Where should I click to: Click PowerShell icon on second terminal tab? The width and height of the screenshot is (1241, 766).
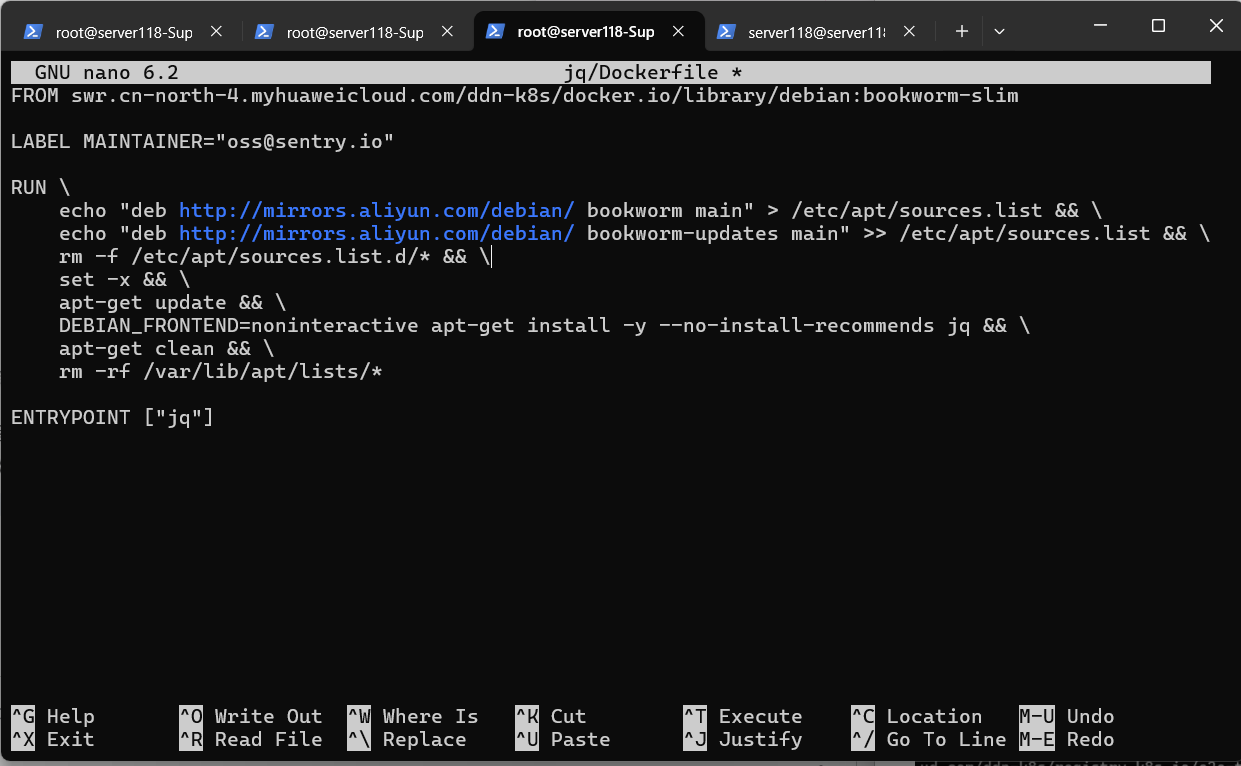[264, 32]
